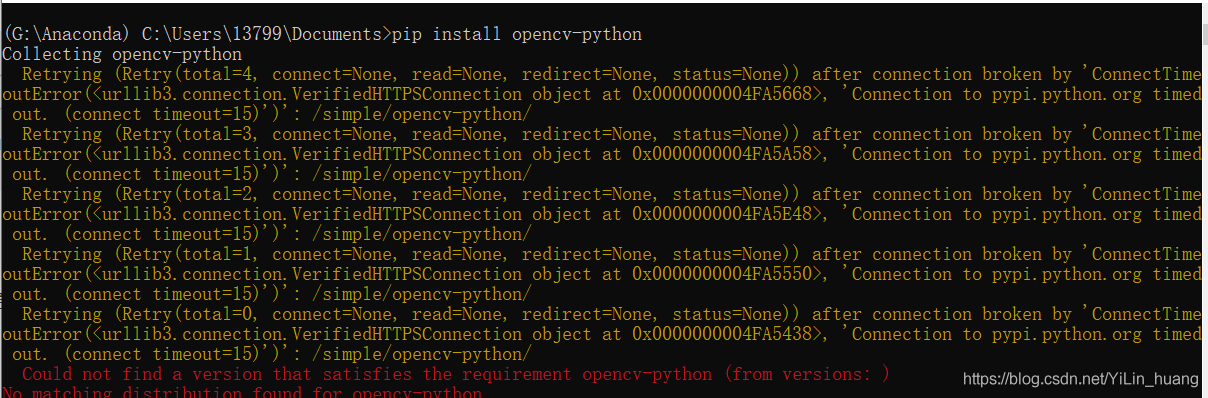Screen dimensions: 1208x398
Task: Click the 'Retry(total=1' warning text
Action: click(x=189, y=254)
